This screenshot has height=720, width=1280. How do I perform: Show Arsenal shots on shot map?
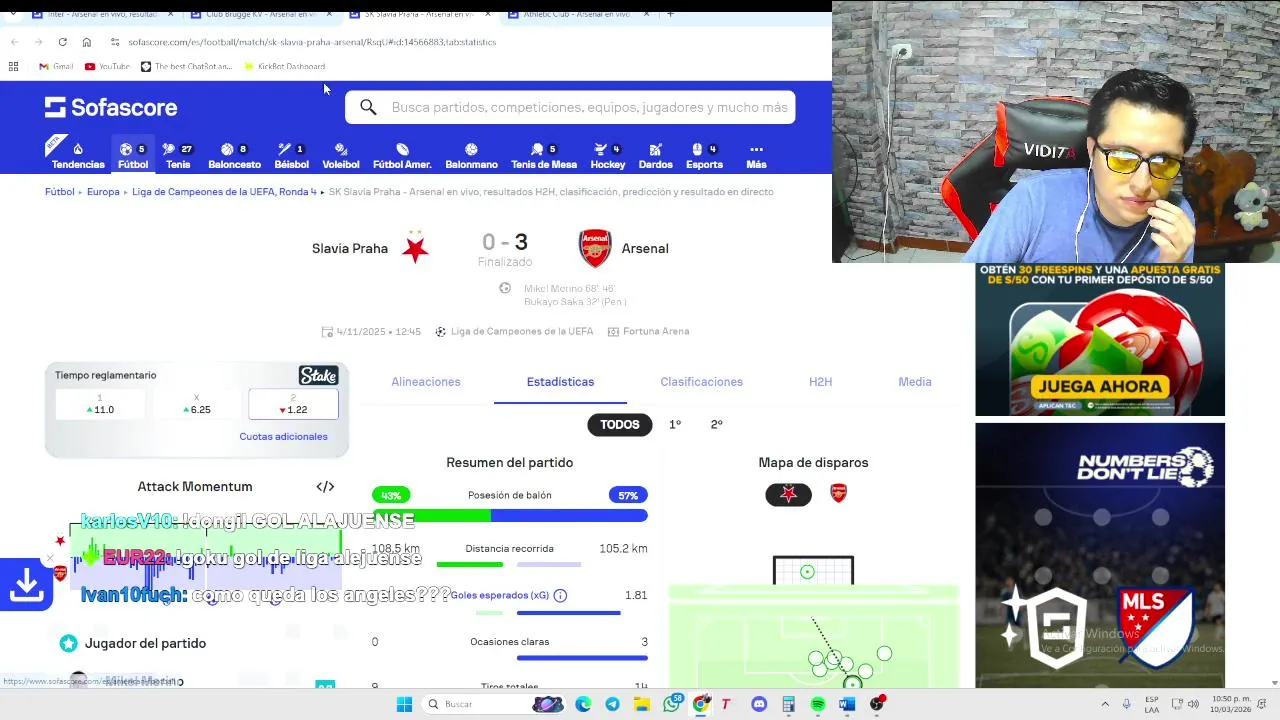839,493
